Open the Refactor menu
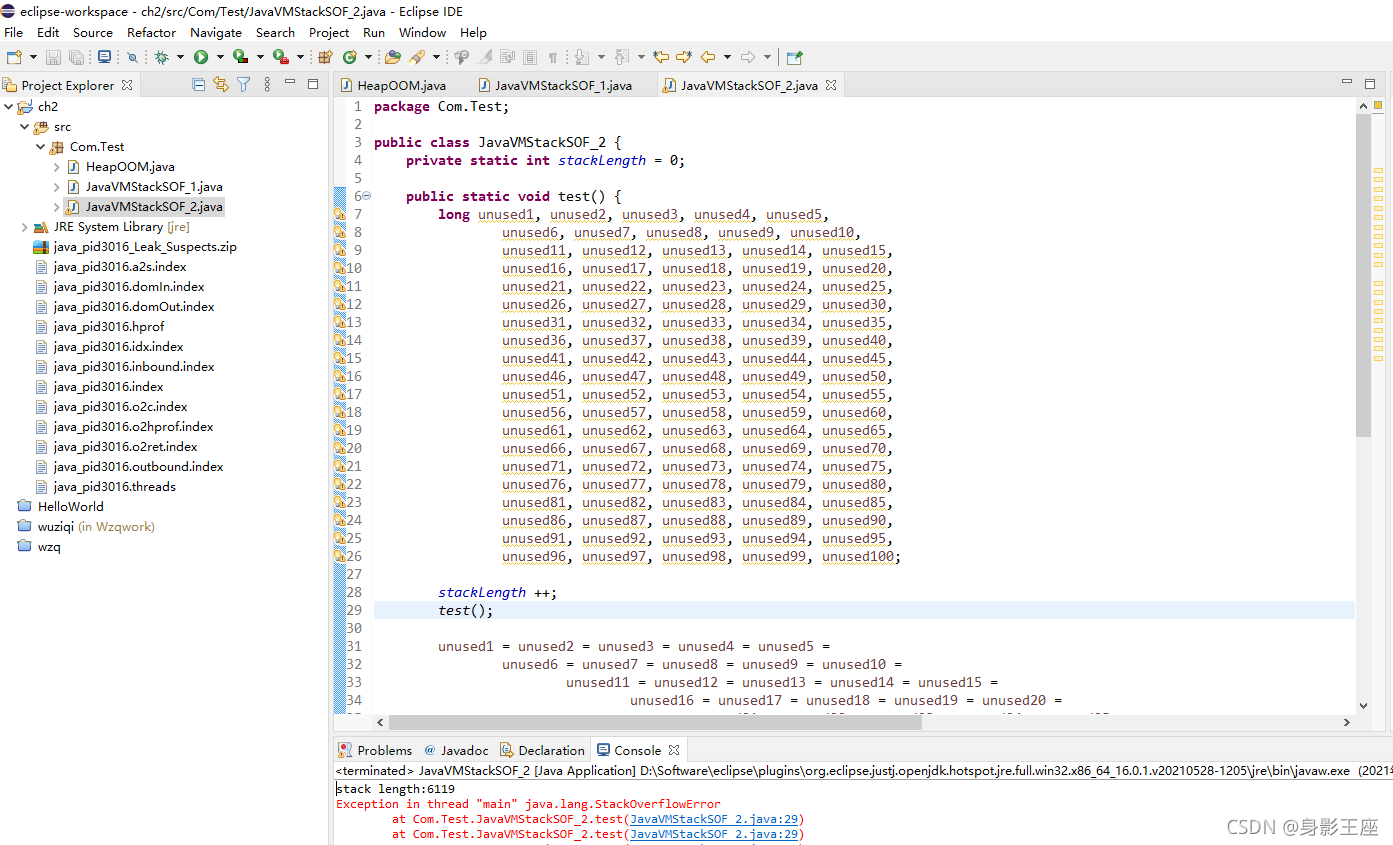1393x845 pixels. coord(152,32)
